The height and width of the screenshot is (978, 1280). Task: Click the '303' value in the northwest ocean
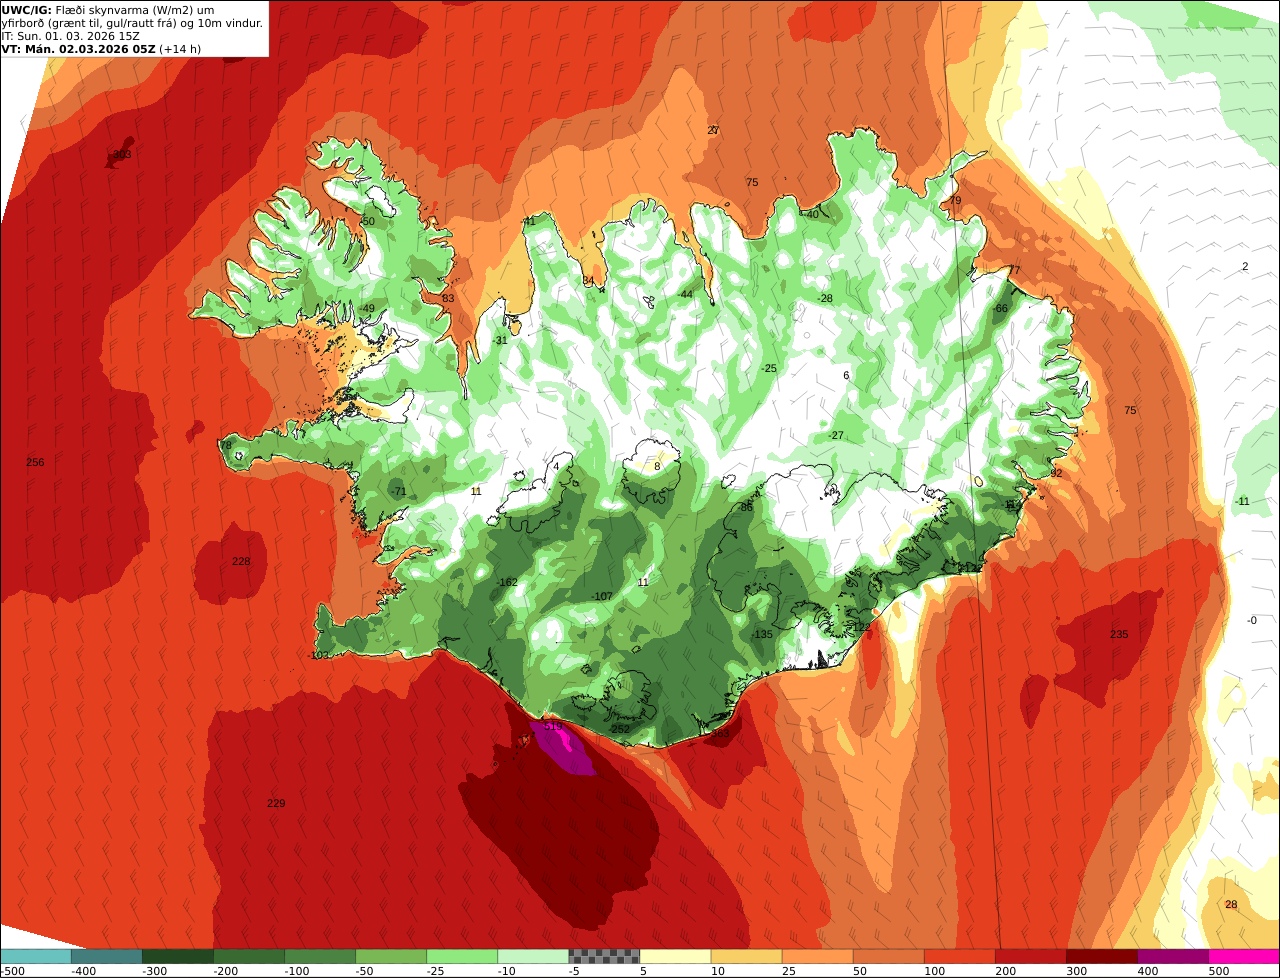tap(122, 154)
